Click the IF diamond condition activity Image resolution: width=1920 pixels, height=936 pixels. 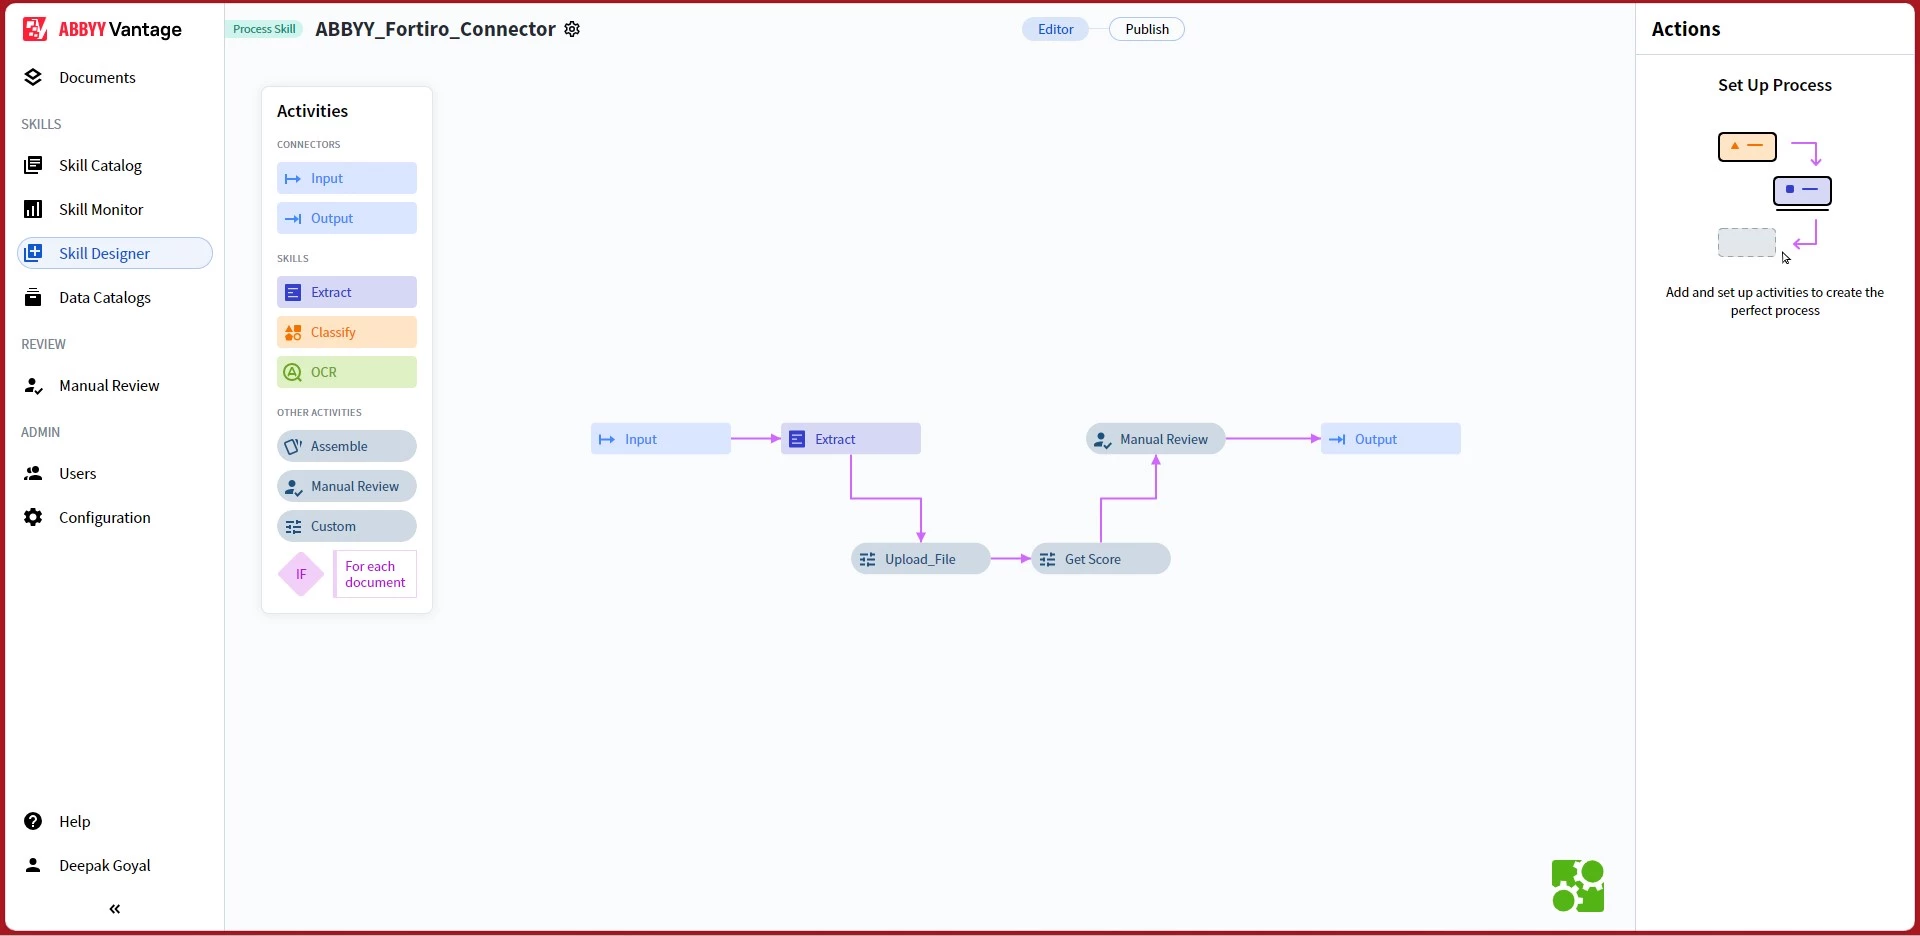pos(301,575)
